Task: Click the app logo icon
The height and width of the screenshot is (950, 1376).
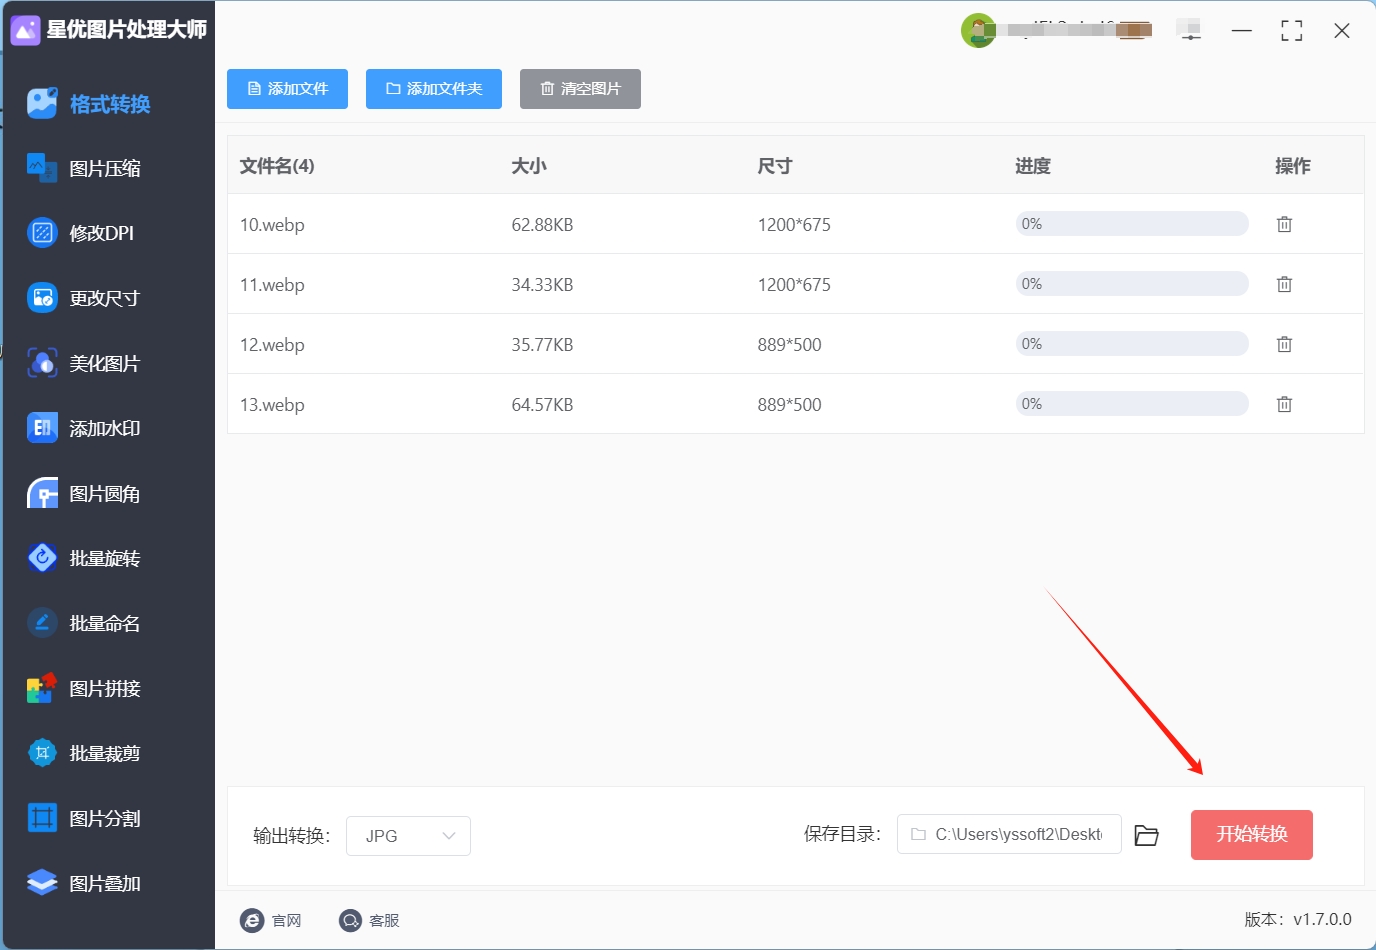Action: (x=25, y=30)
